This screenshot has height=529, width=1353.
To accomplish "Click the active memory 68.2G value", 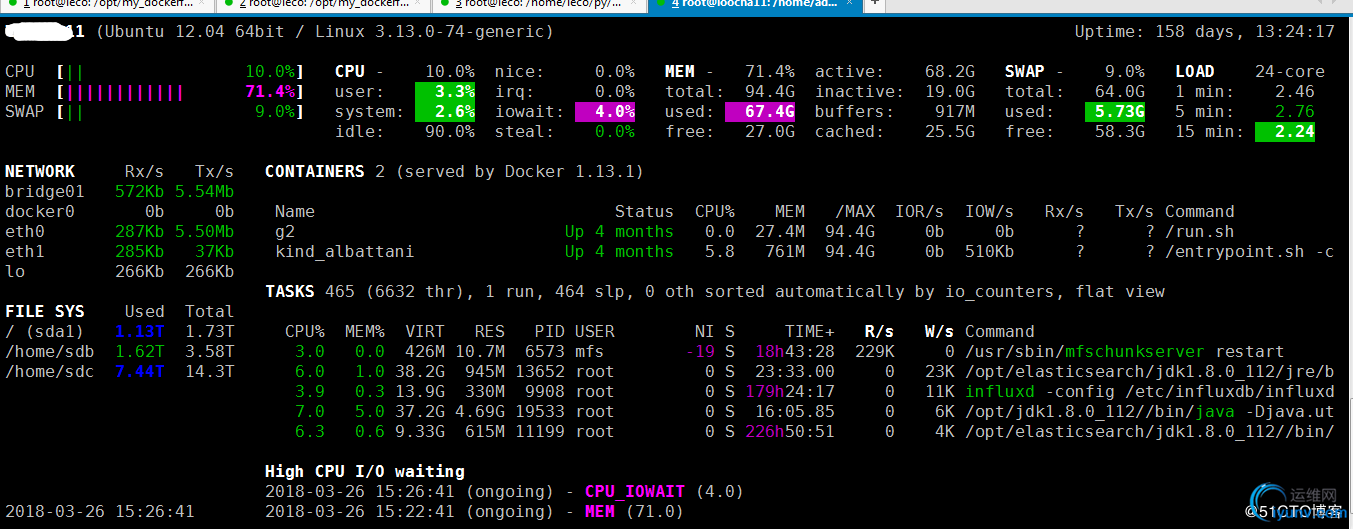I will click(950, 72).
